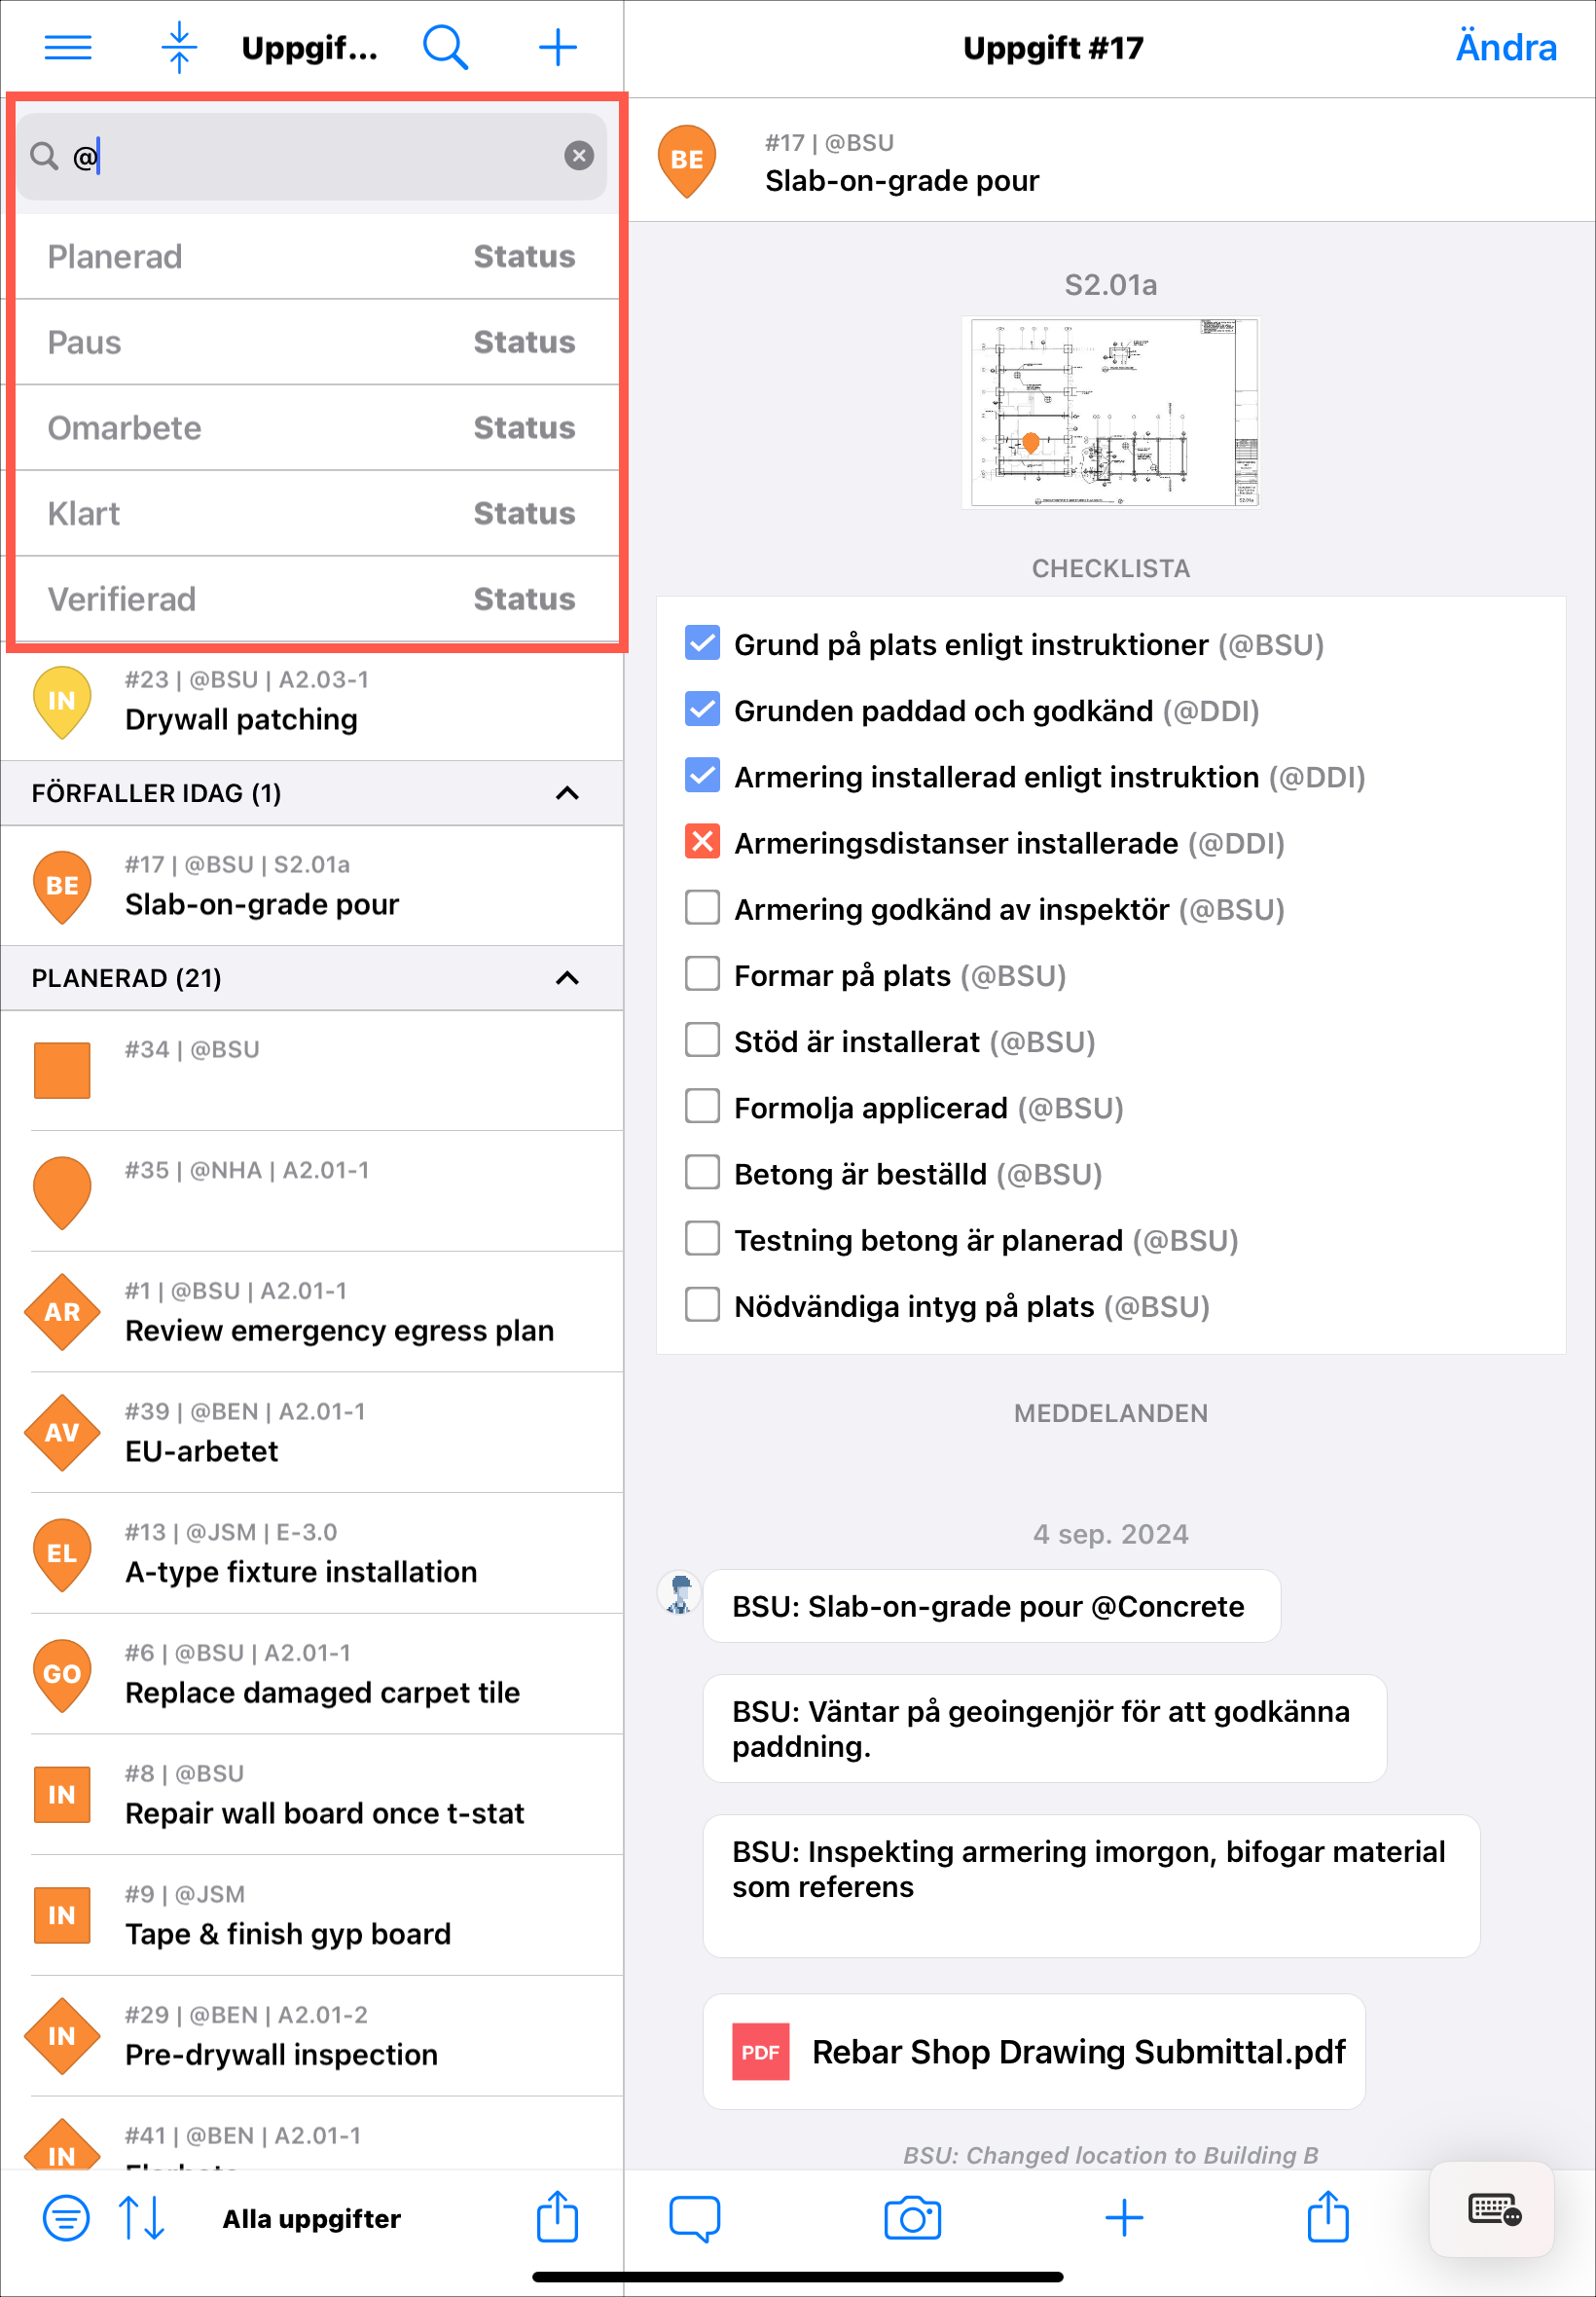Tap the sort arrows icon
The height and width of the screenshot is (2297, 1596).
(x=141, y=2217)
